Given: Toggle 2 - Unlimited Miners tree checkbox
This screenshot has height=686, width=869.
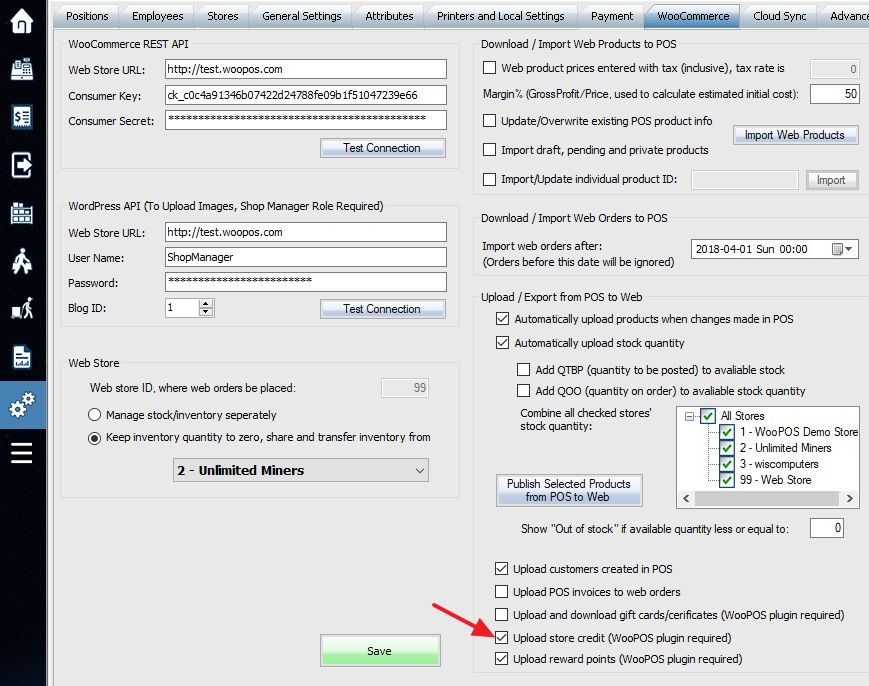Looking at the screenshot, I should (x=727, y=448).
